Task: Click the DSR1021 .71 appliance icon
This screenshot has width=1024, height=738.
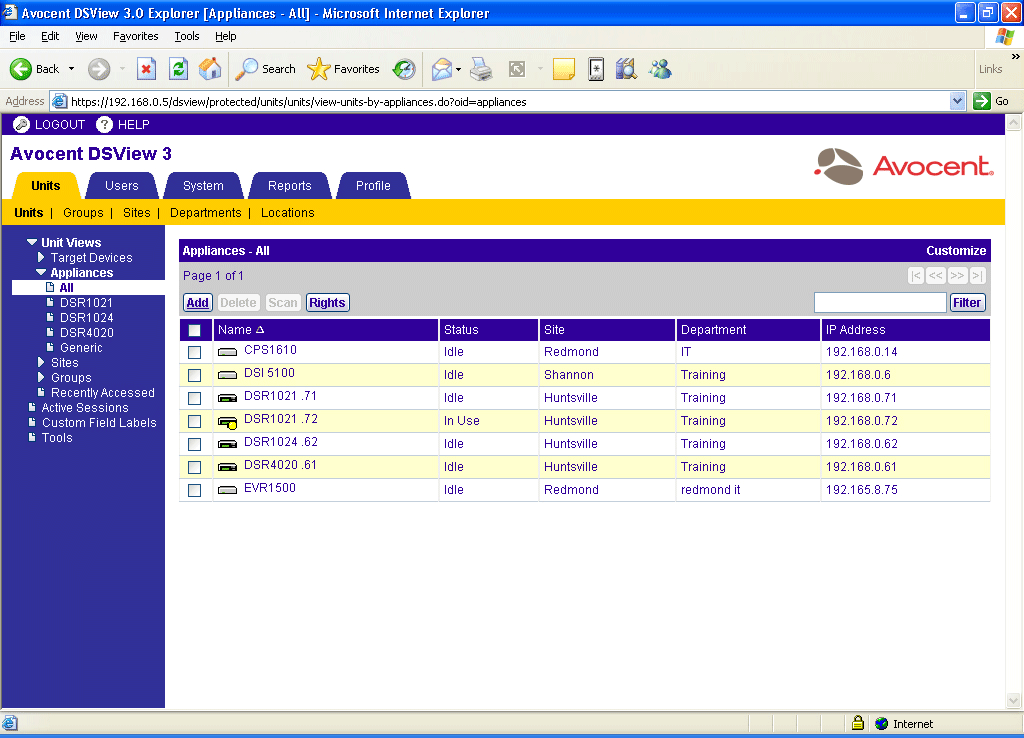Action: (x=227, y=398)
